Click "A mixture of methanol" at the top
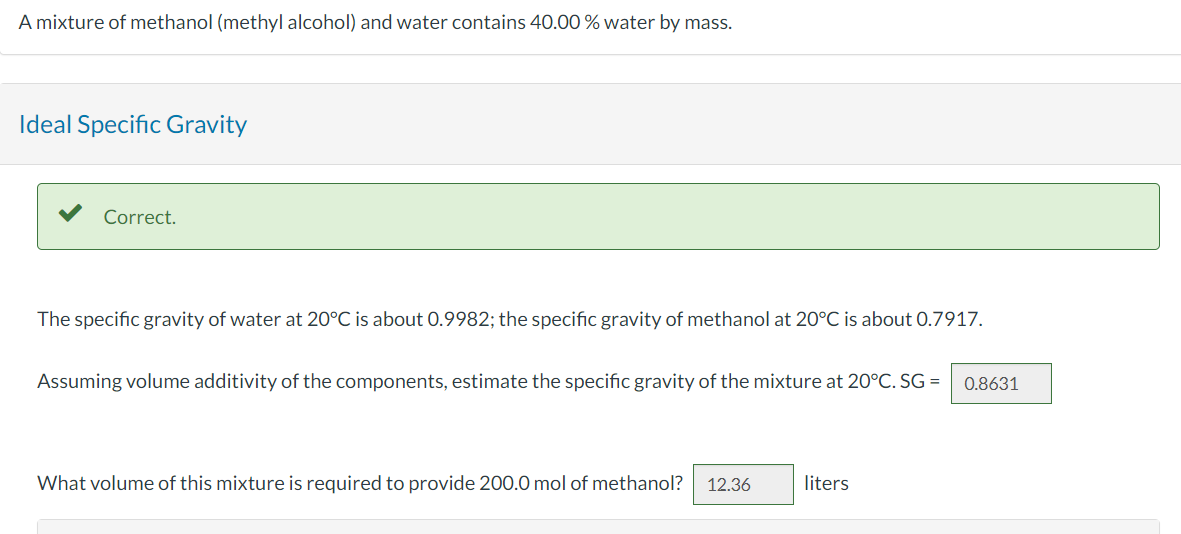Screen dimensions: 1181x534 (x=112, y=22)
